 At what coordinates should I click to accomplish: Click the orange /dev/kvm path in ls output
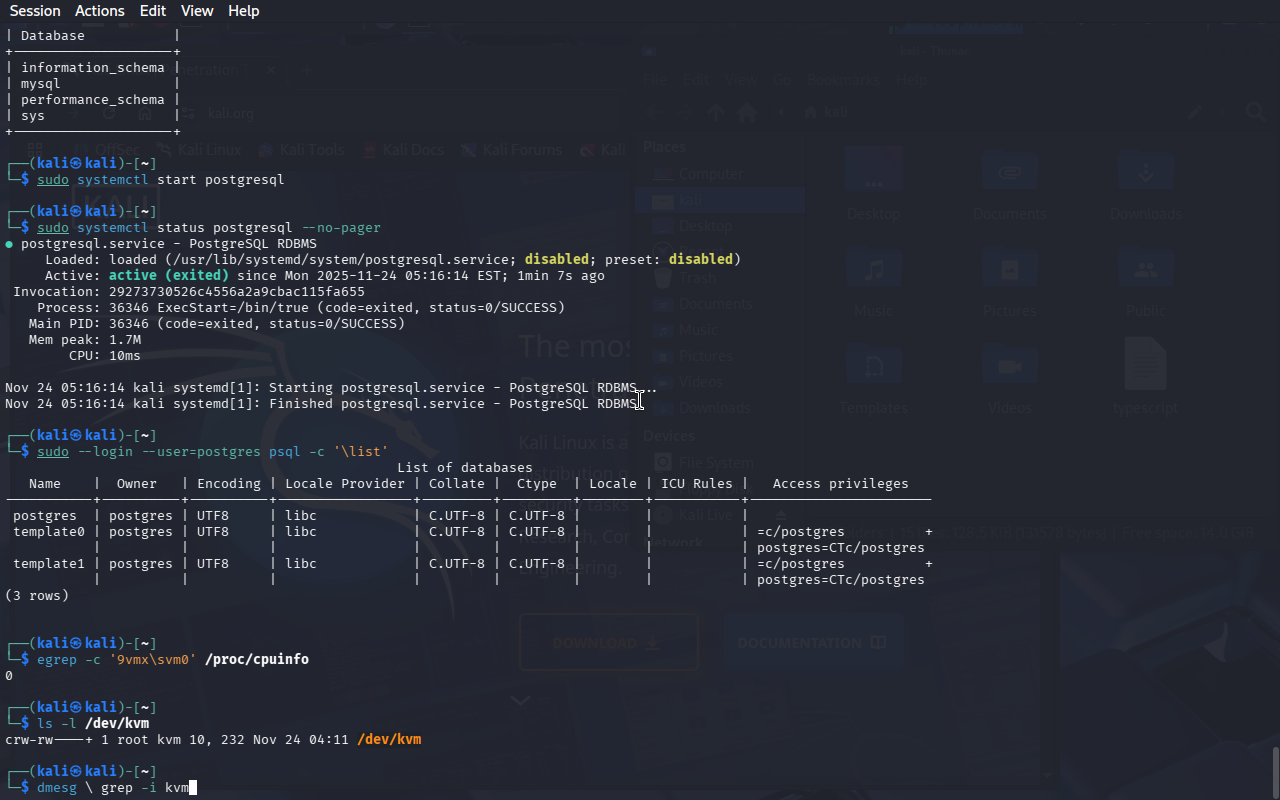point(389,740)
